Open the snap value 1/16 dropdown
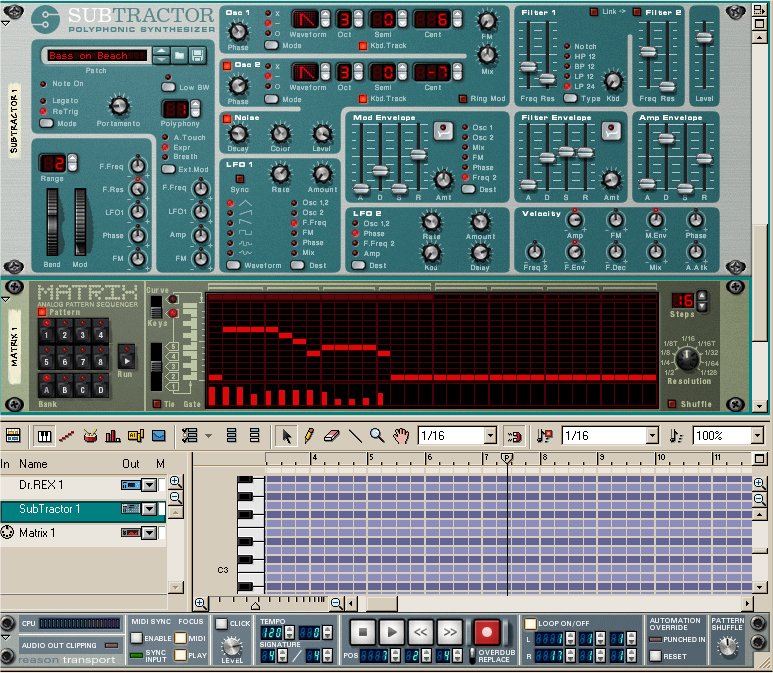This screenshot has width=773, height=673. [490, 436]
